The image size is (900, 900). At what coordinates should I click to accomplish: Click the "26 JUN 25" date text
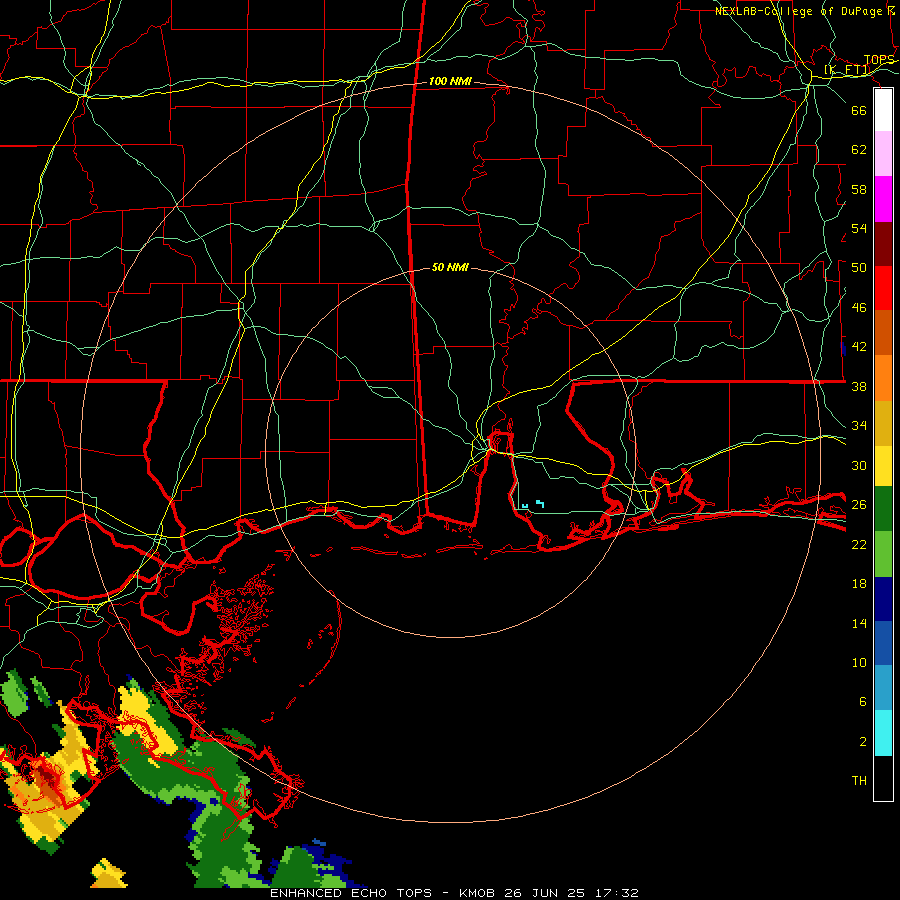pyautogui.click(x=545, y=893)
